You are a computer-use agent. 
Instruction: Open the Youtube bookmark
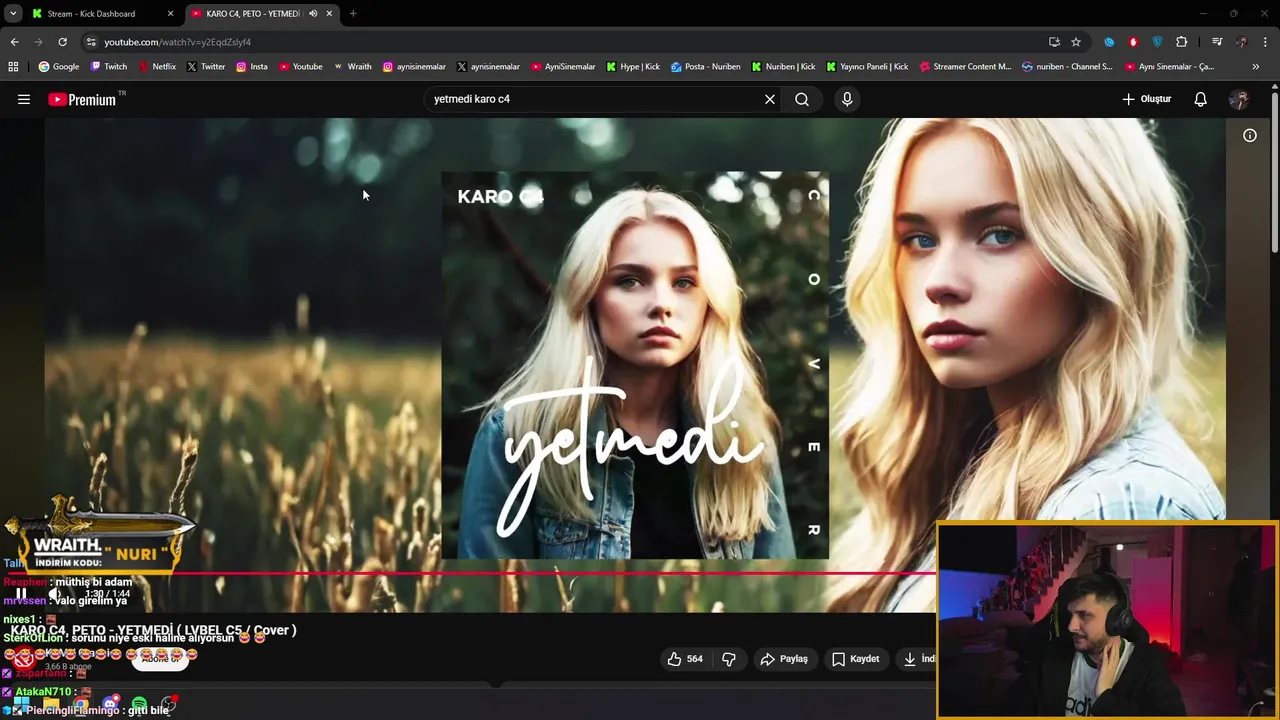point(301,67)
